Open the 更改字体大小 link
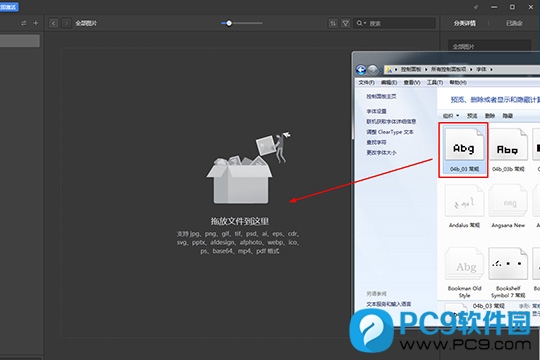This screenshot has width=540, height=360. pyautogui.click(x=381, y=153)
